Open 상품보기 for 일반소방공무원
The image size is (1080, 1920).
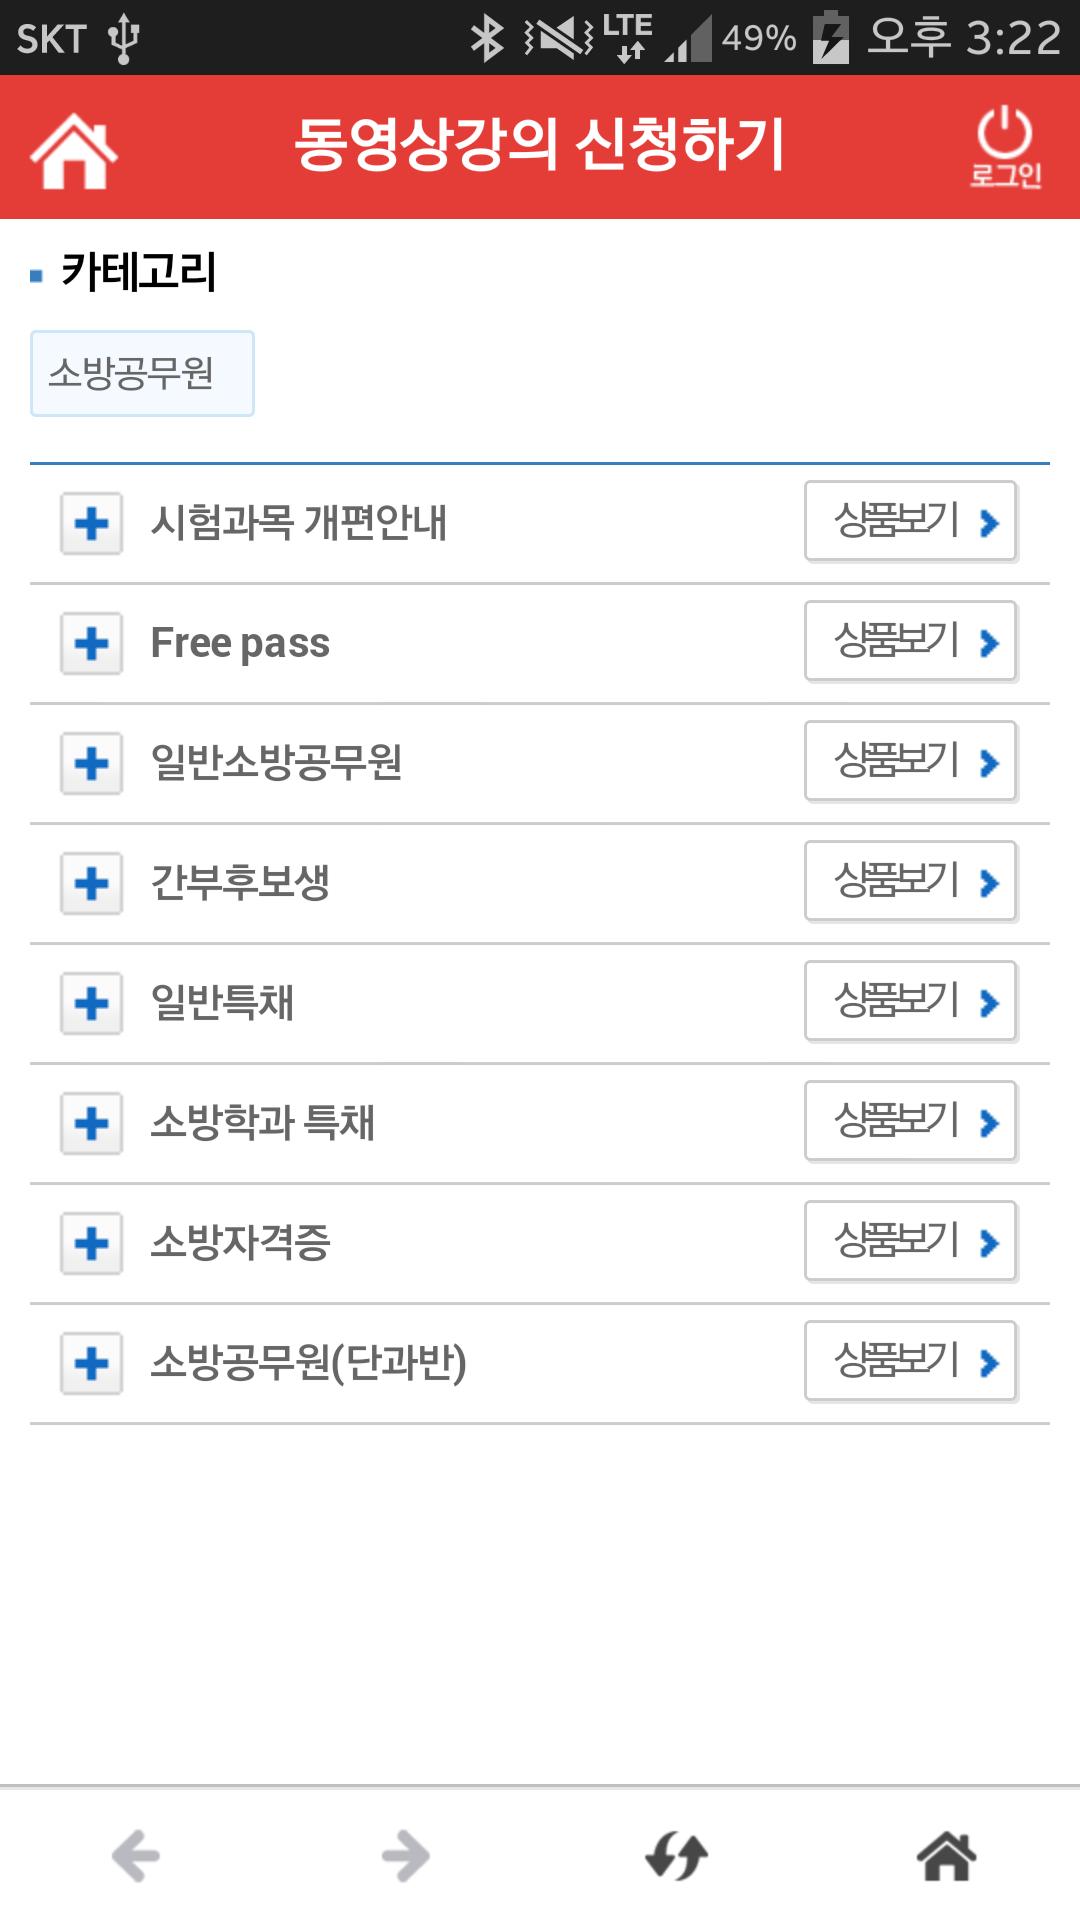(911, 761)
